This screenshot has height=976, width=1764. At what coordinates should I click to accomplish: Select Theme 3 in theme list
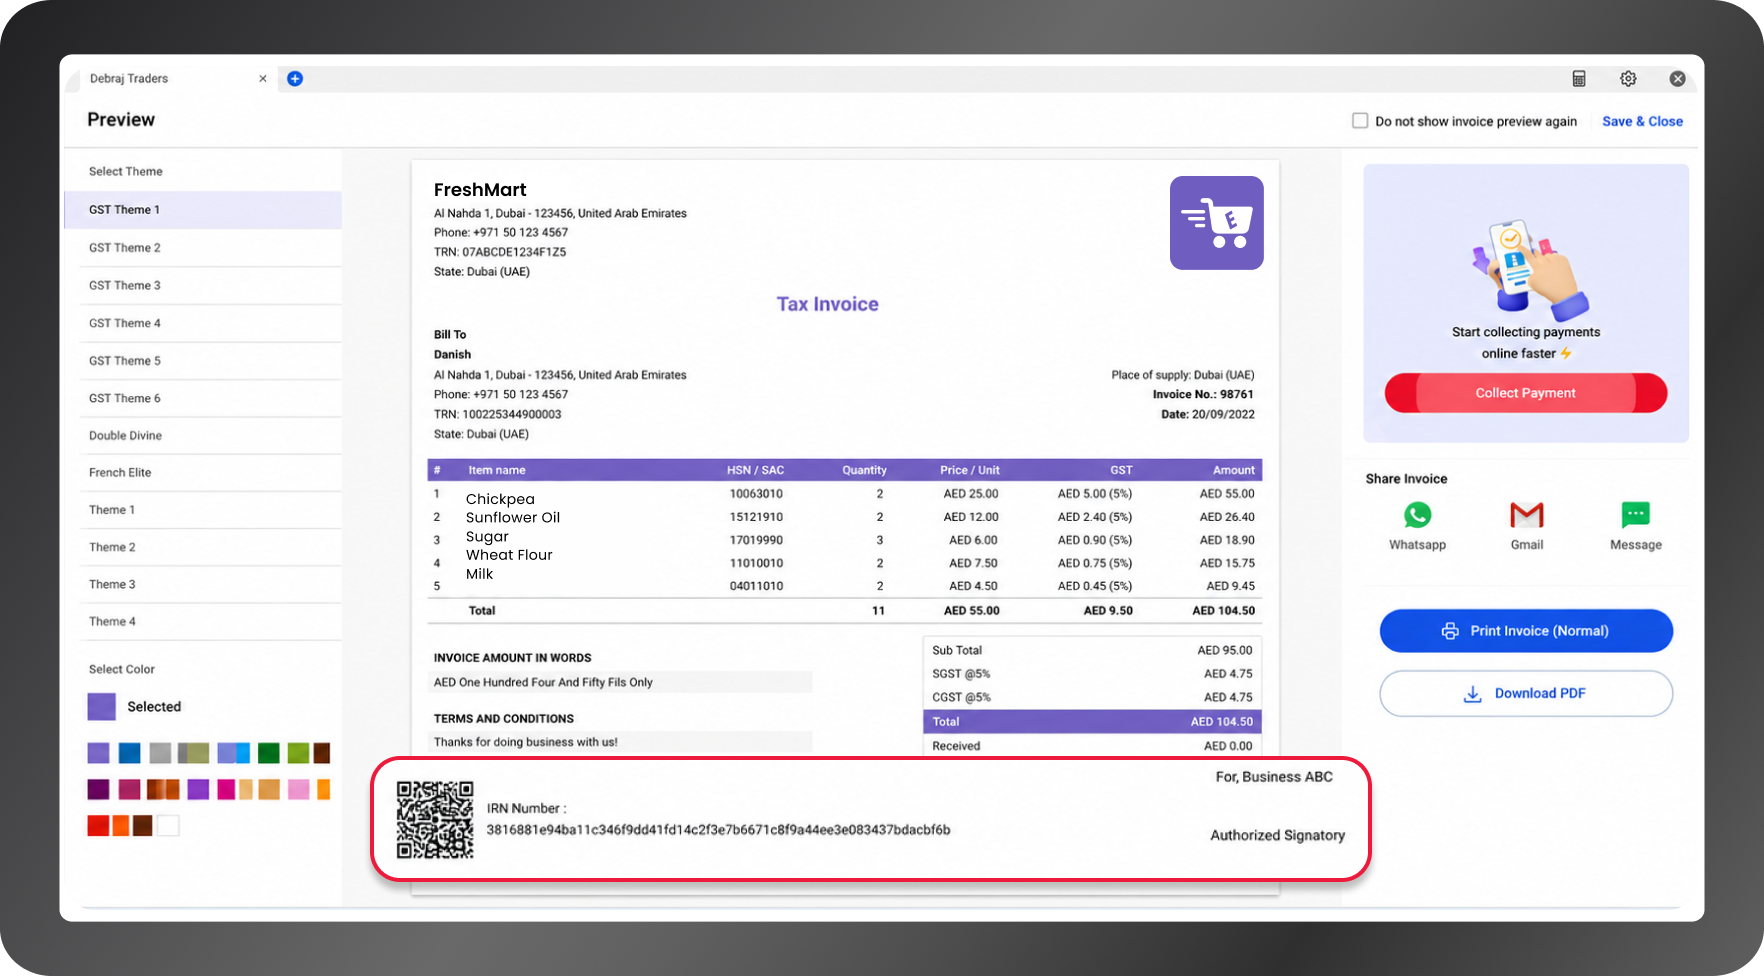click(210, 584)
